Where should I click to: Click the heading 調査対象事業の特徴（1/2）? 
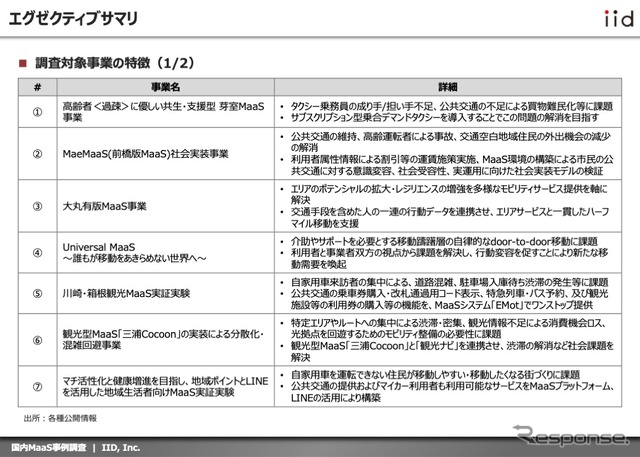click(116, 63)
